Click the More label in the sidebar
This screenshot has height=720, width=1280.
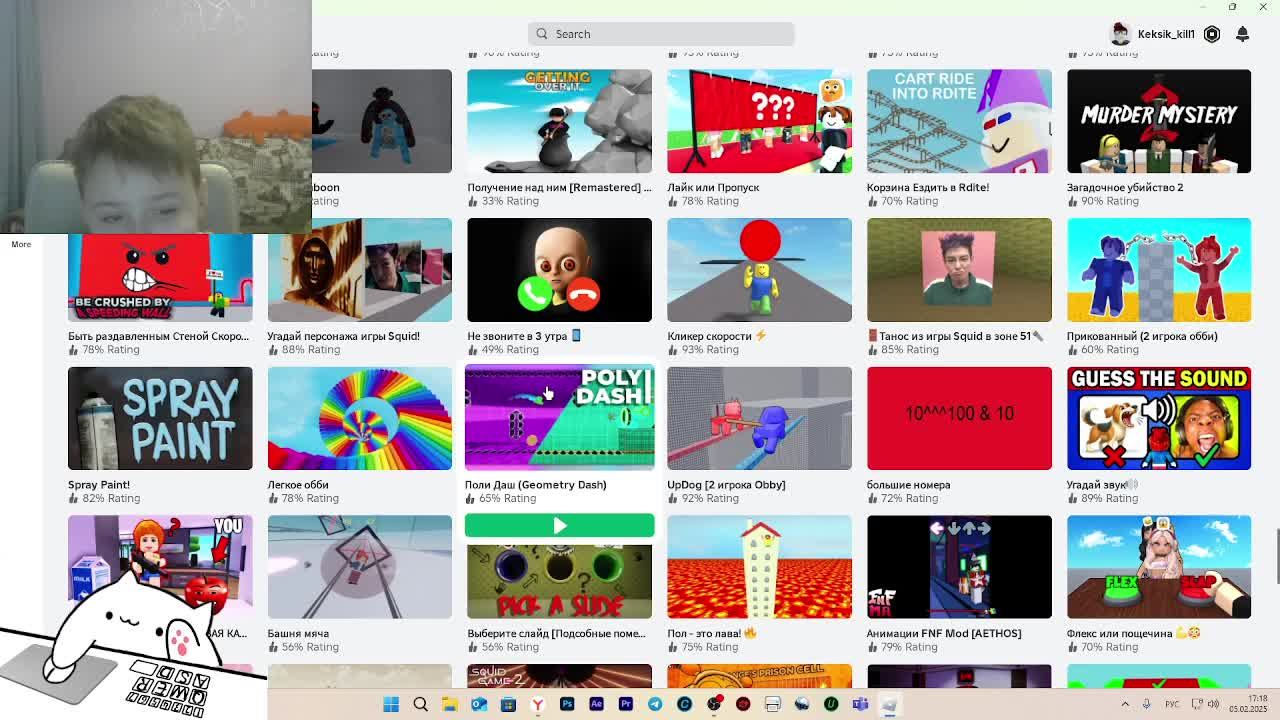click(x=21, y=244)
